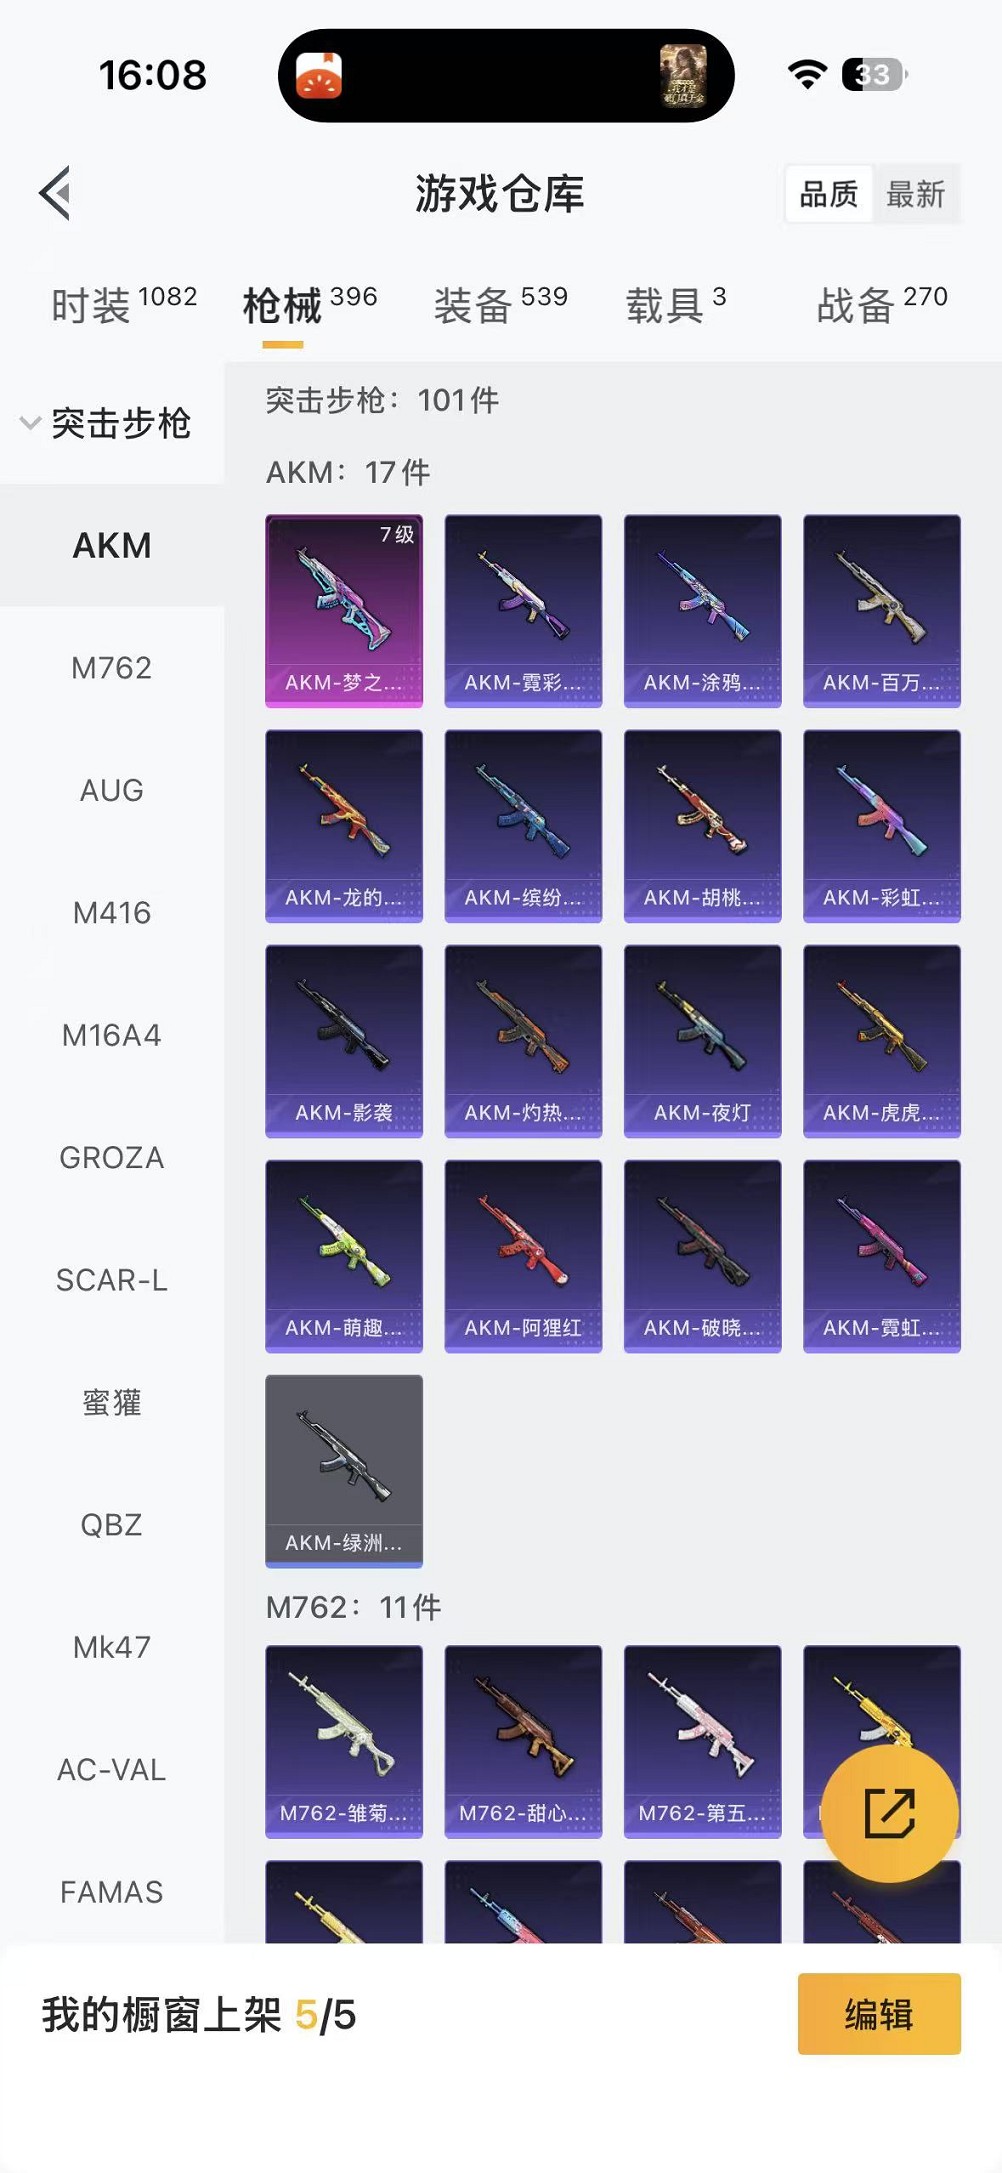Switch sorting to 最新
This screenshot has width=1002, height=2173.
916,194
